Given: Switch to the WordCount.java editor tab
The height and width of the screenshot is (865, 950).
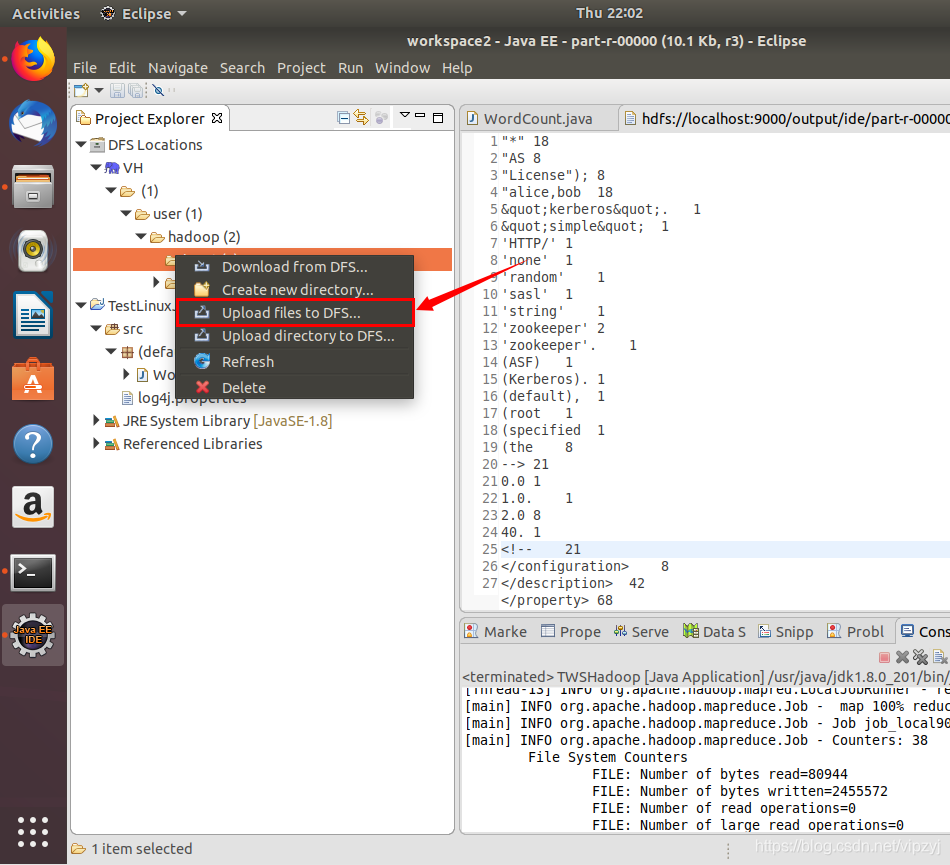Looking at the screenshot, I should click(538, 119).
